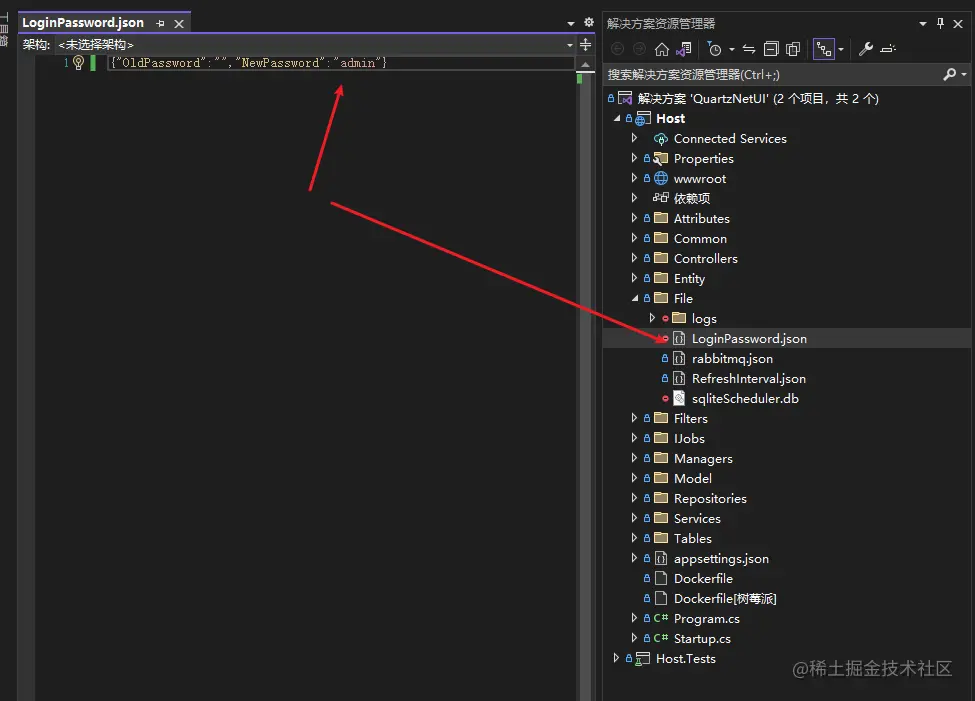This screenshot has width=975, height=701.
Task: Expand the Host.Tests project
Action: (x=616, y=658)
